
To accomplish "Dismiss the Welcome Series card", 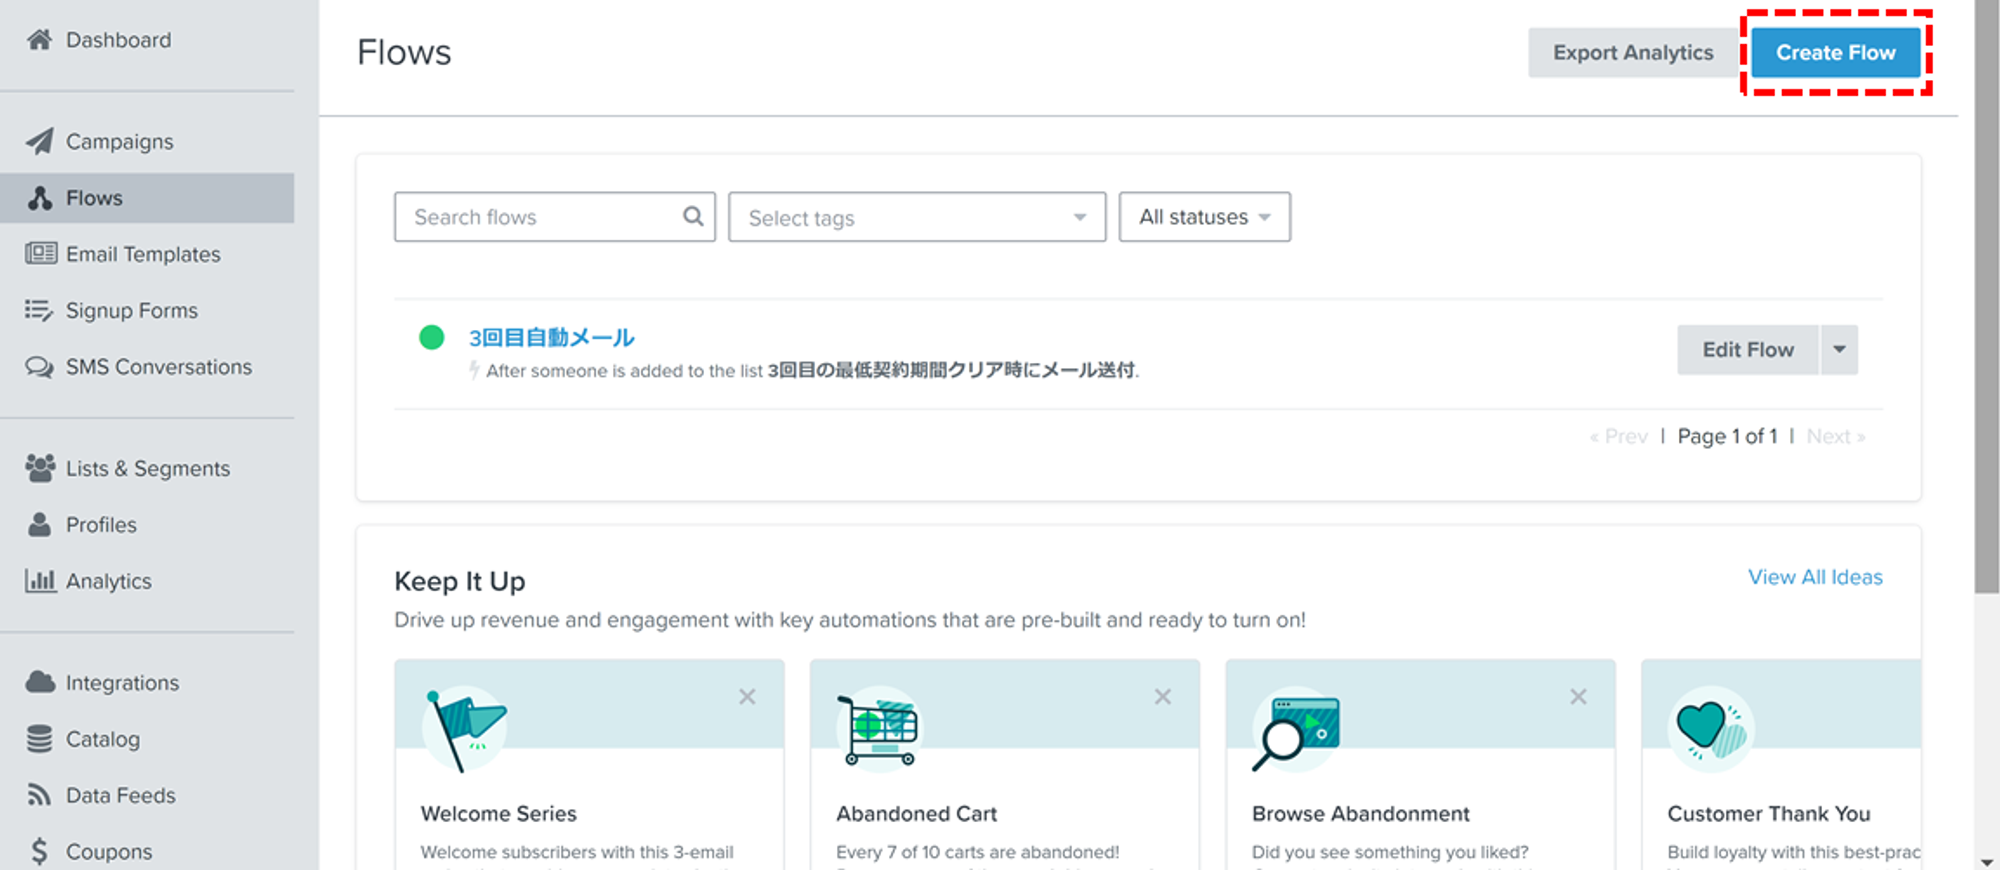I will [x=747, y=697].
